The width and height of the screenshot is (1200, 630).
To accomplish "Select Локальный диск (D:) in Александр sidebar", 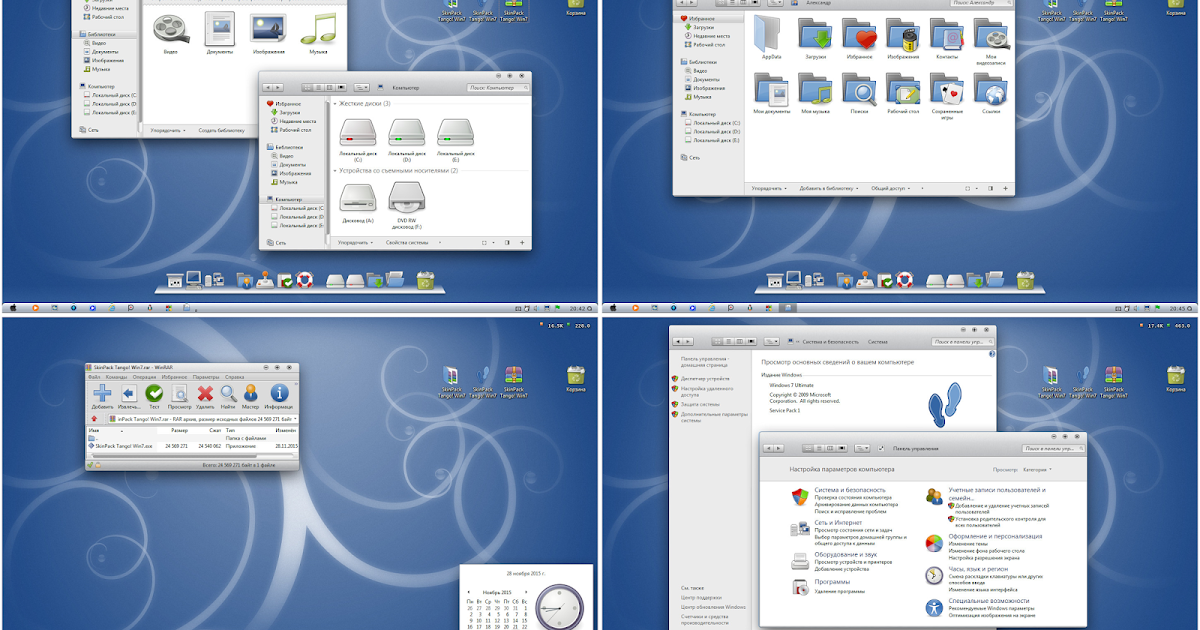I will 711,131.
